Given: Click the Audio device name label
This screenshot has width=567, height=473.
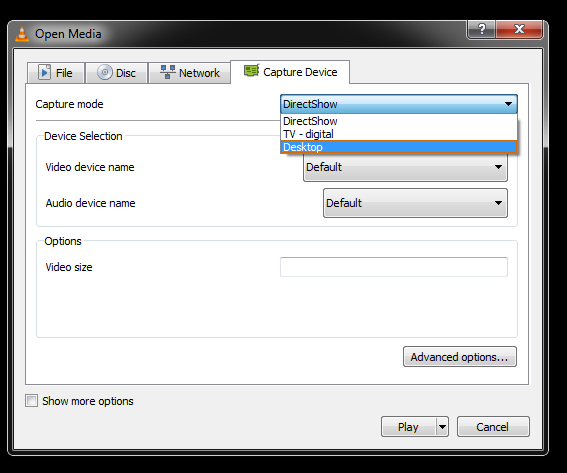Looking at the screenshot, I should click(x=90, y=203).
